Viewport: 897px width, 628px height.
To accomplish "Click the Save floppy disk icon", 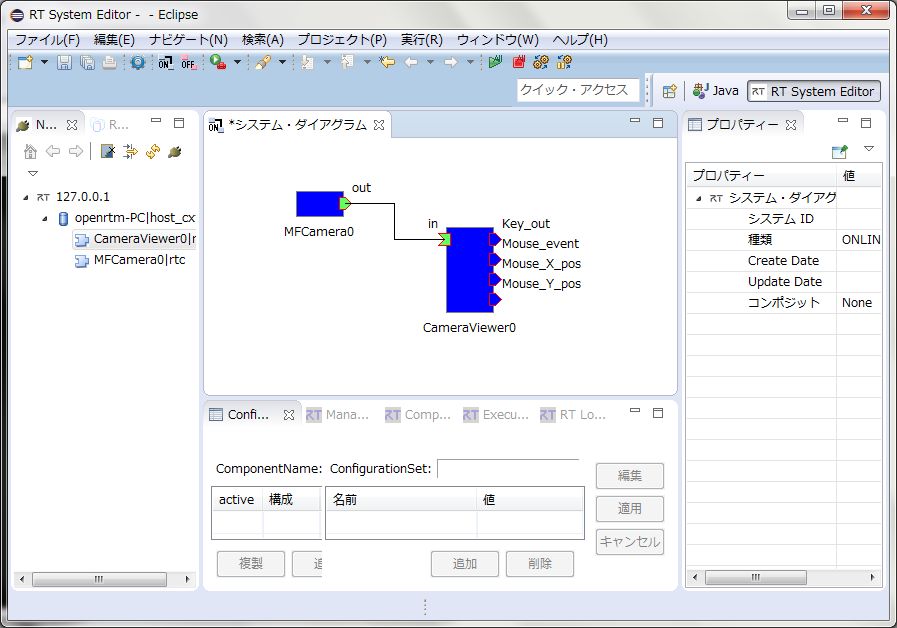I will 65,62.
